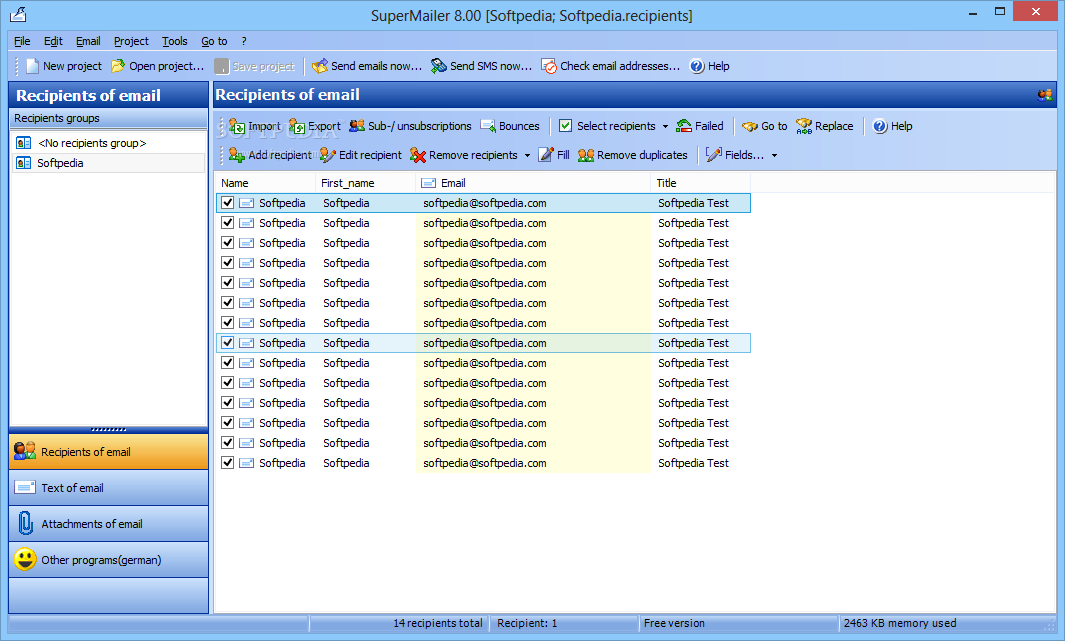Uncheck the checkbox in the last recipient row
Viewport: 1065px width, 641px height.
[x=228, y=462]
